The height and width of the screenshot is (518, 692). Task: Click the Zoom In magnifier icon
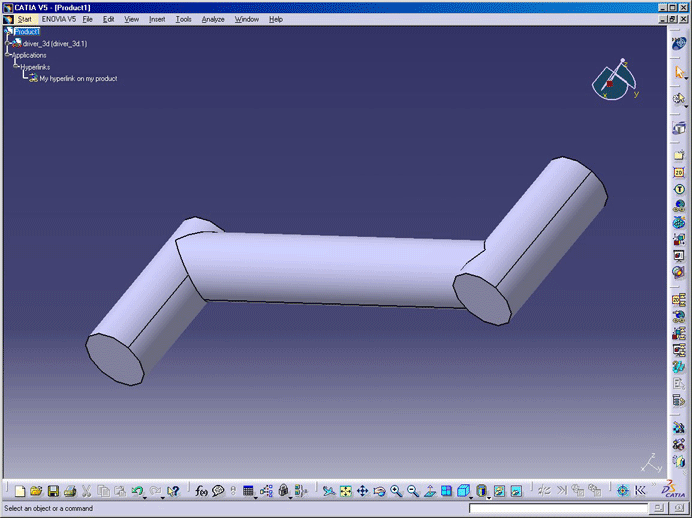pos(396,491)
